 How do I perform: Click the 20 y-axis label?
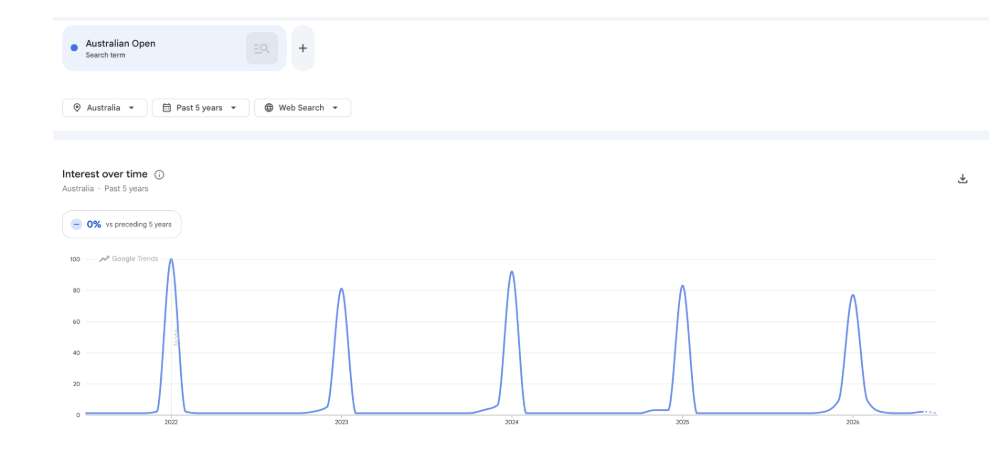pyautogui.click(x=77, y=384)
